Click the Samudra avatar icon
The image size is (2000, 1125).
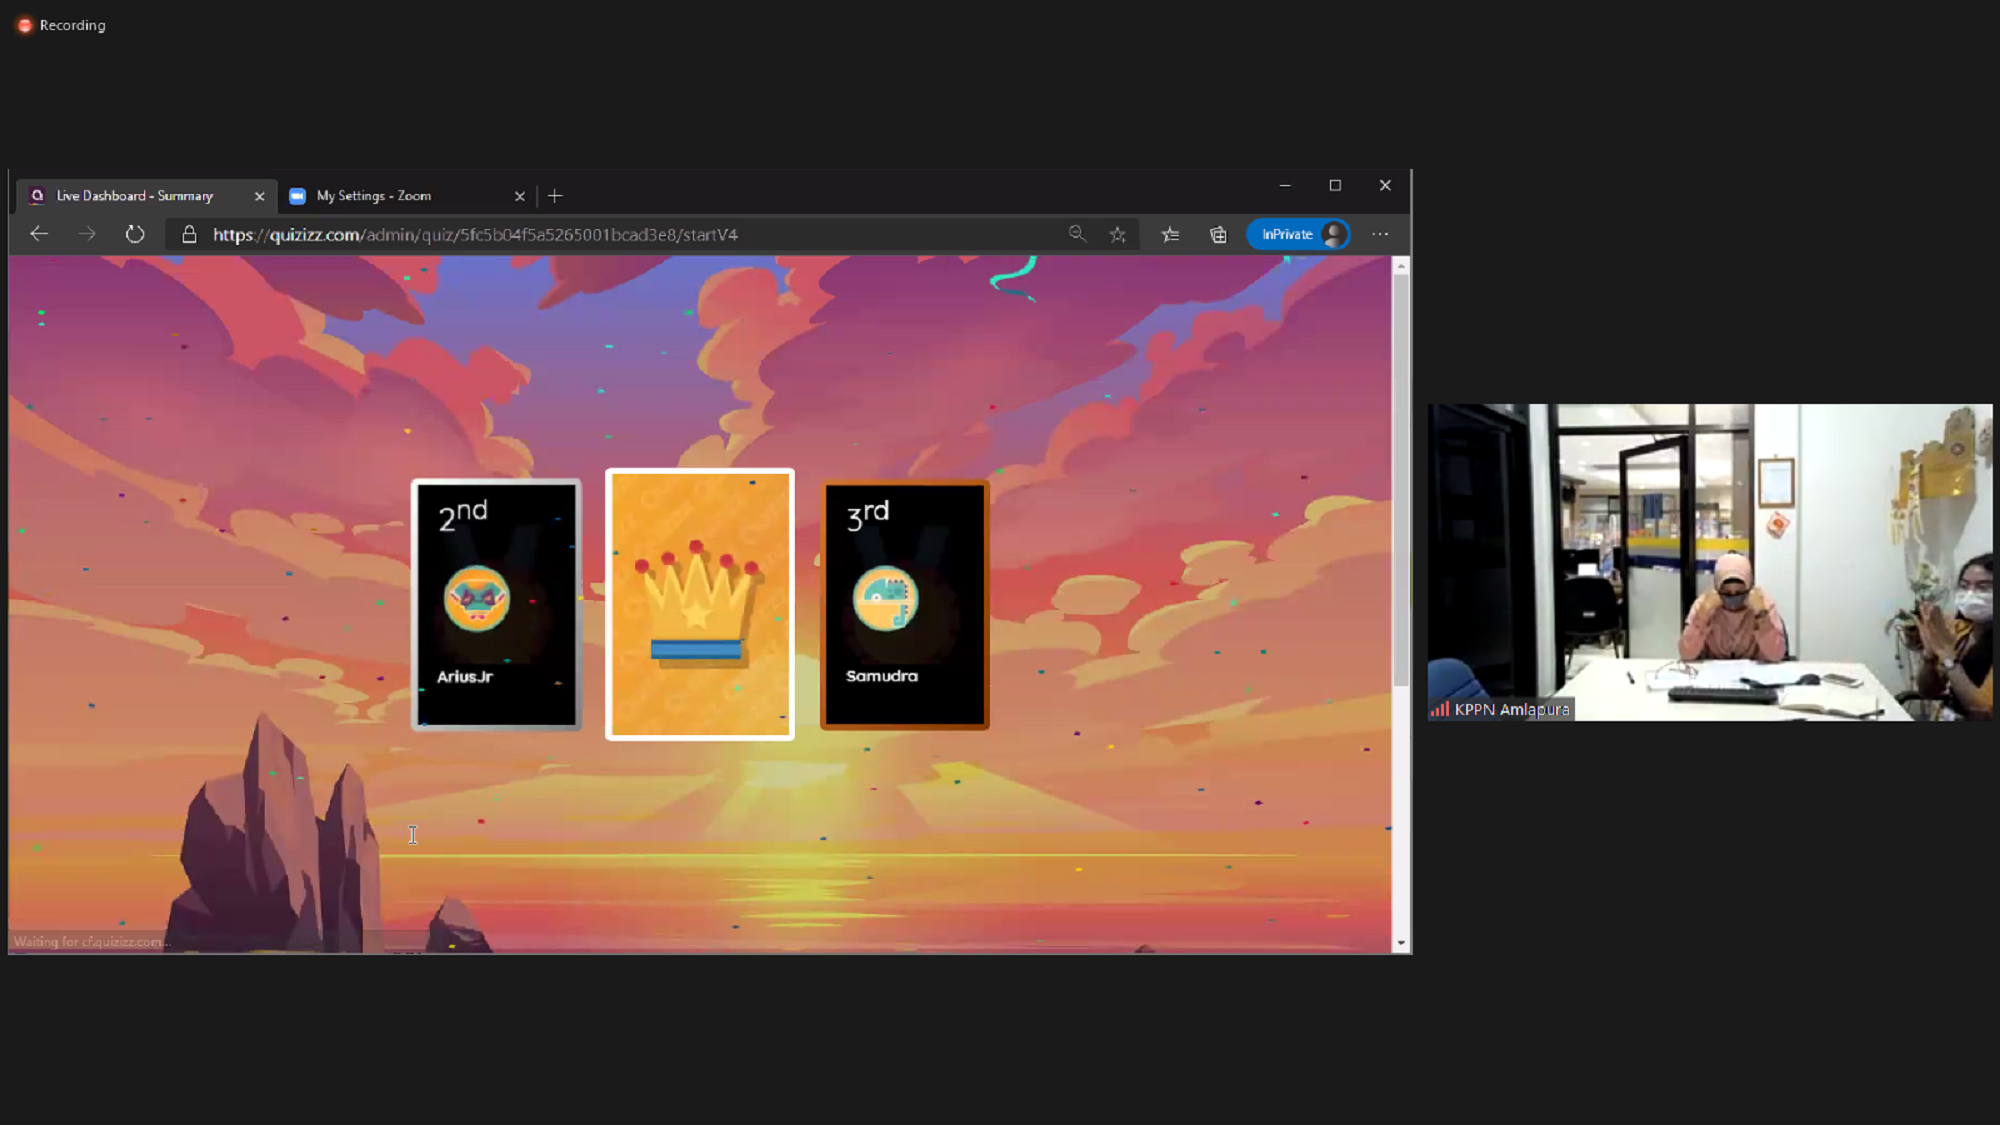(x=885, y=598)
